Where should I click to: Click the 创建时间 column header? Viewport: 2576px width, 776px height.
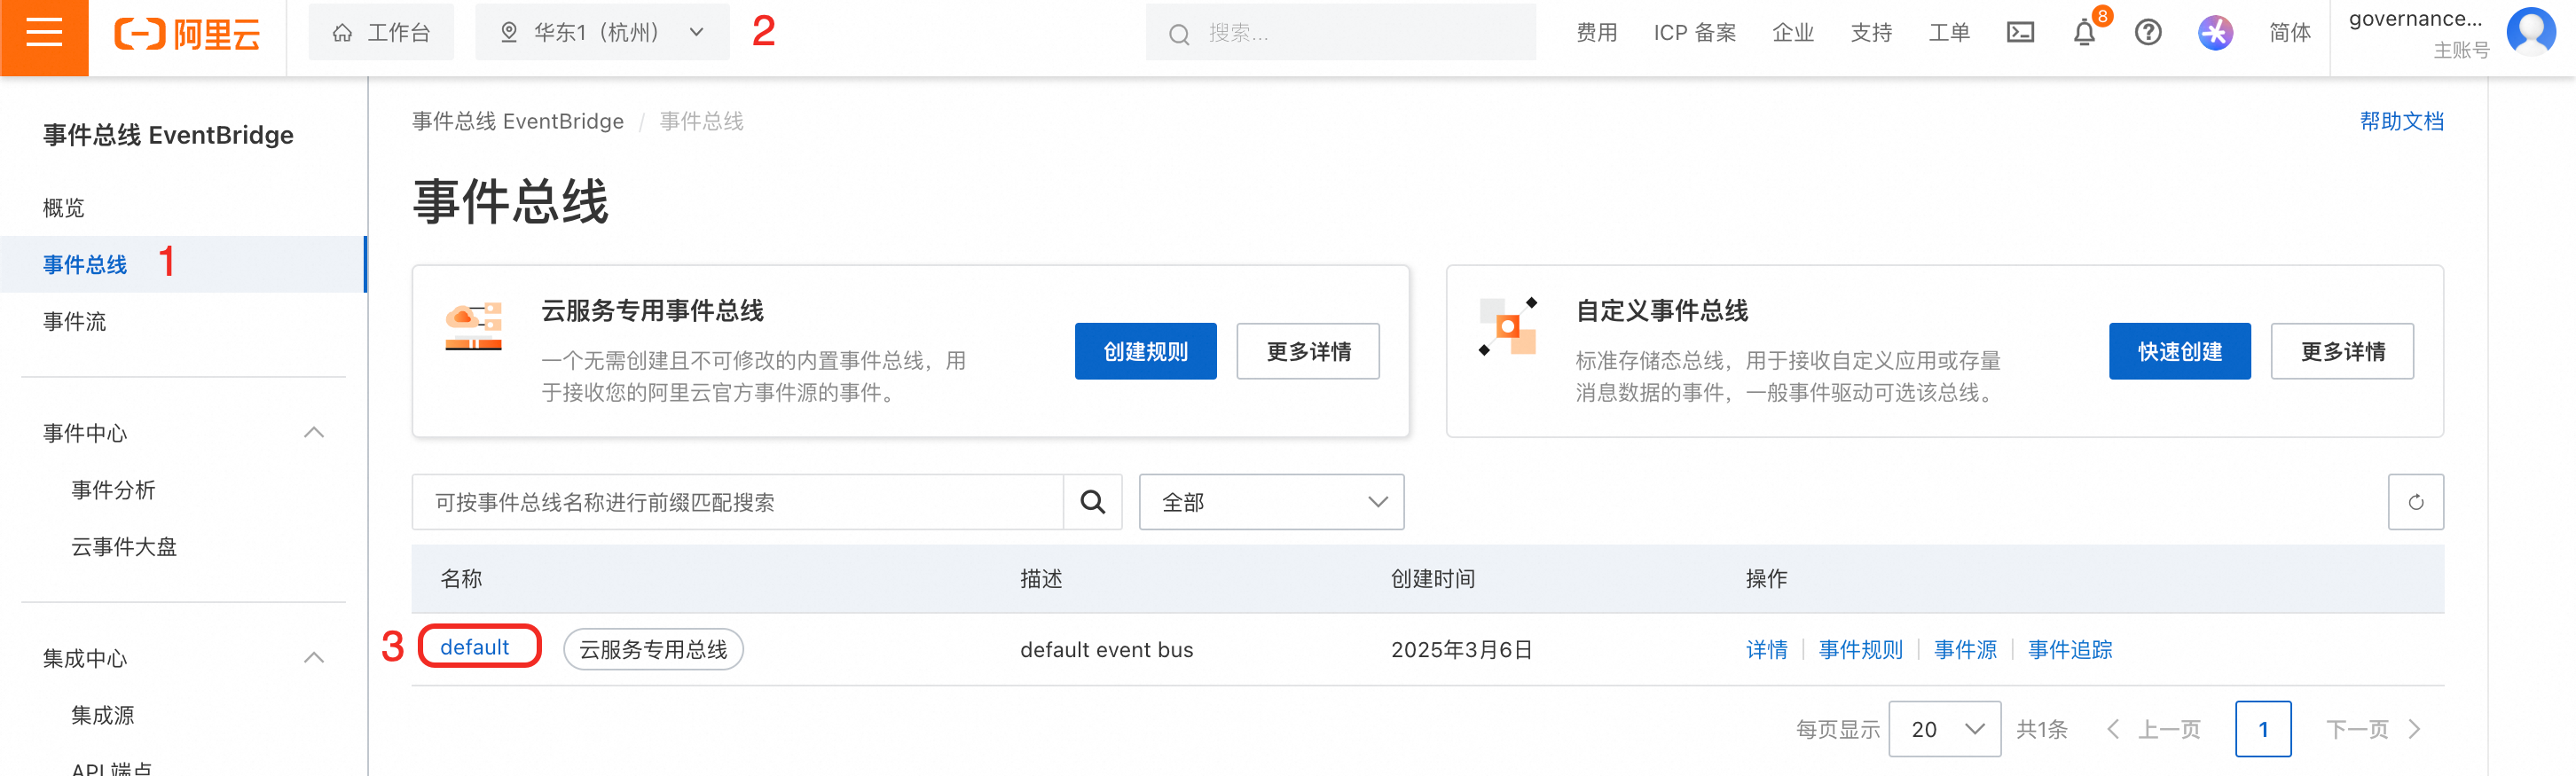[1432, 578]
